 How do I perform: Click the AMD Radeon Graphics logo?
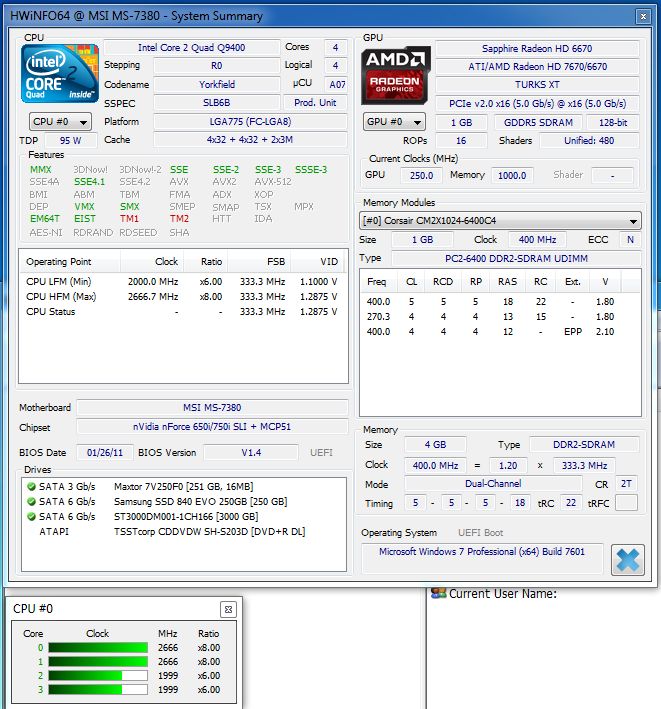pyautogui.click(x=396, y=76)
